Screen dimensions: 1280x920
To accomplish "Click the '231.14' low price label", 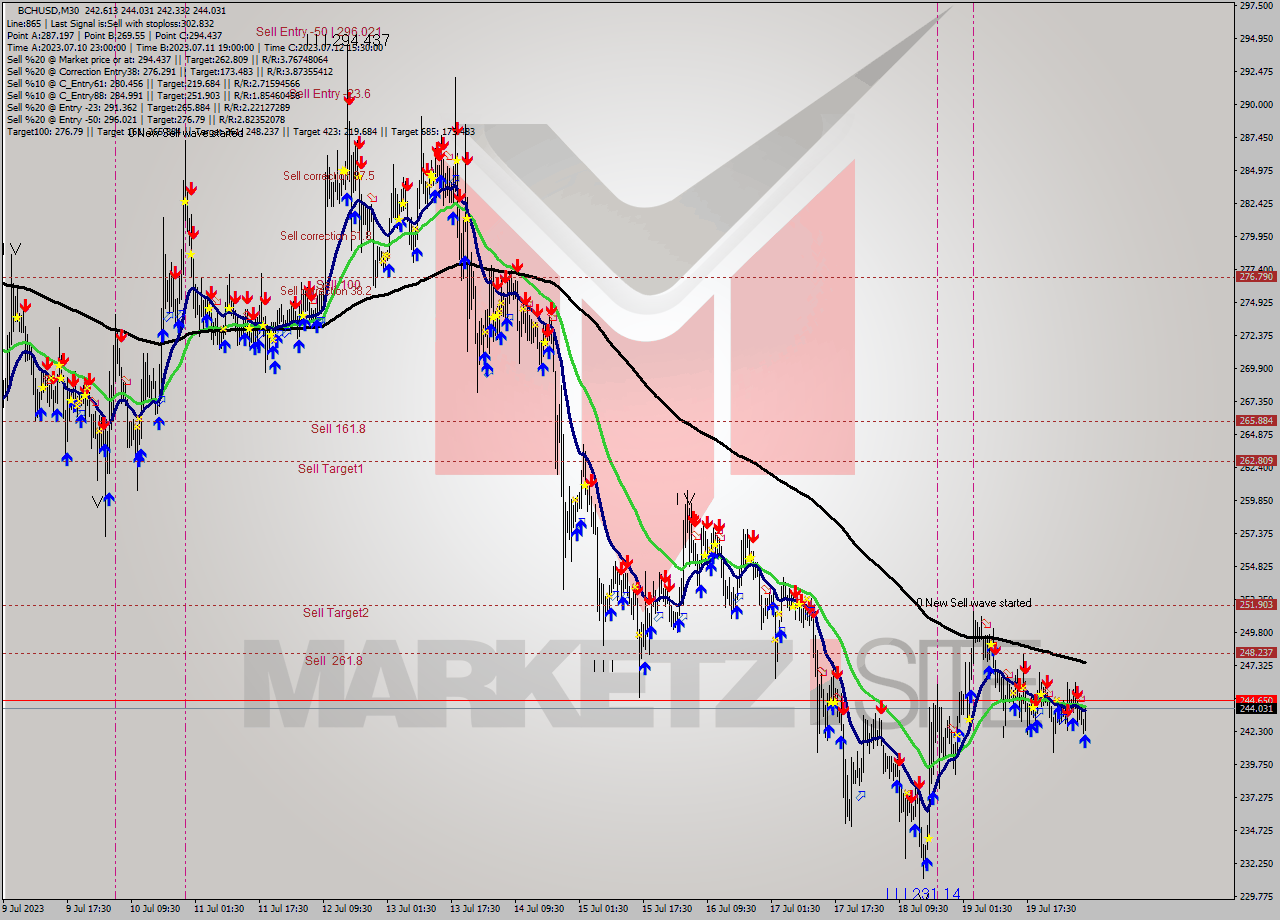I will pyautogui.click(x=936, y=894).
